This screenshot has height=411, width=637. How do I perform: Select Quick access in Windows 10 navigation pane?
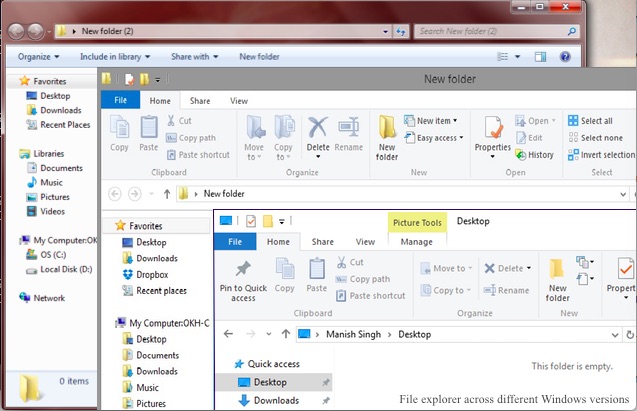[x=267, y=364]
